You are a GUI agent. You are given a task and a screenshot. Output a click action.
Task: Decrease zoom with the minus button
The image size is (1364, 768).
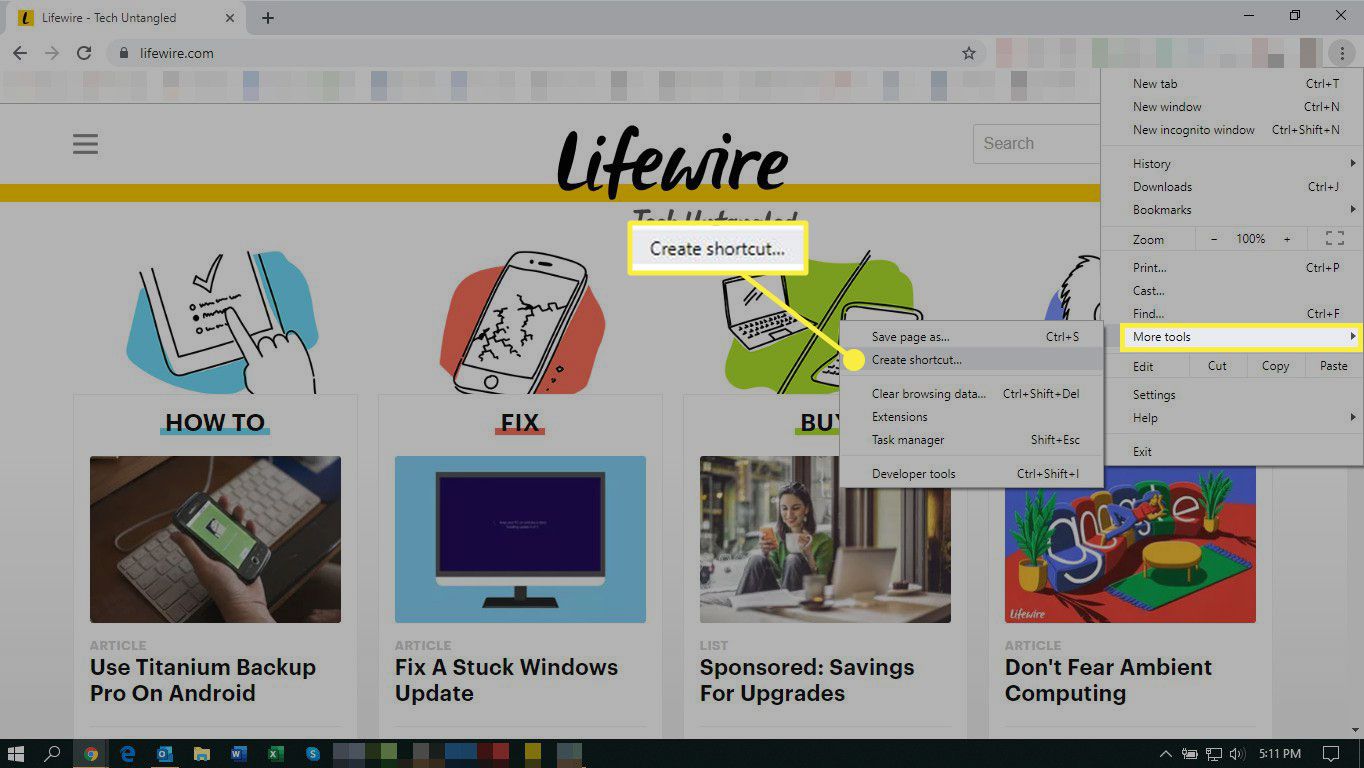1214,239
